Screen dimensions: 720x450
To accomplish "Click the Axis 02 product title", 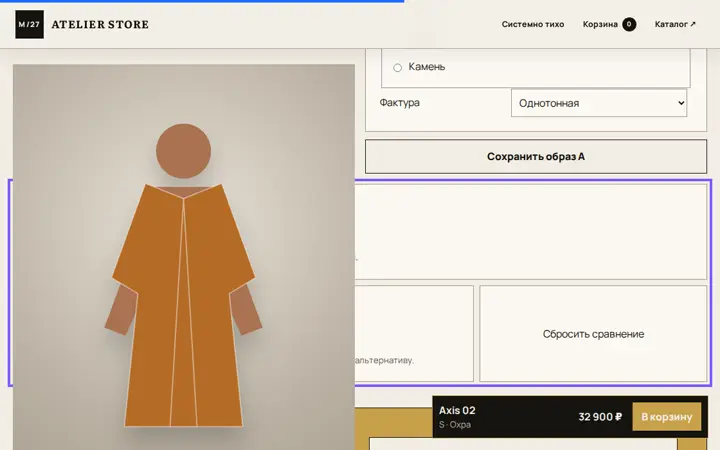I will click(x=457, y=411).
